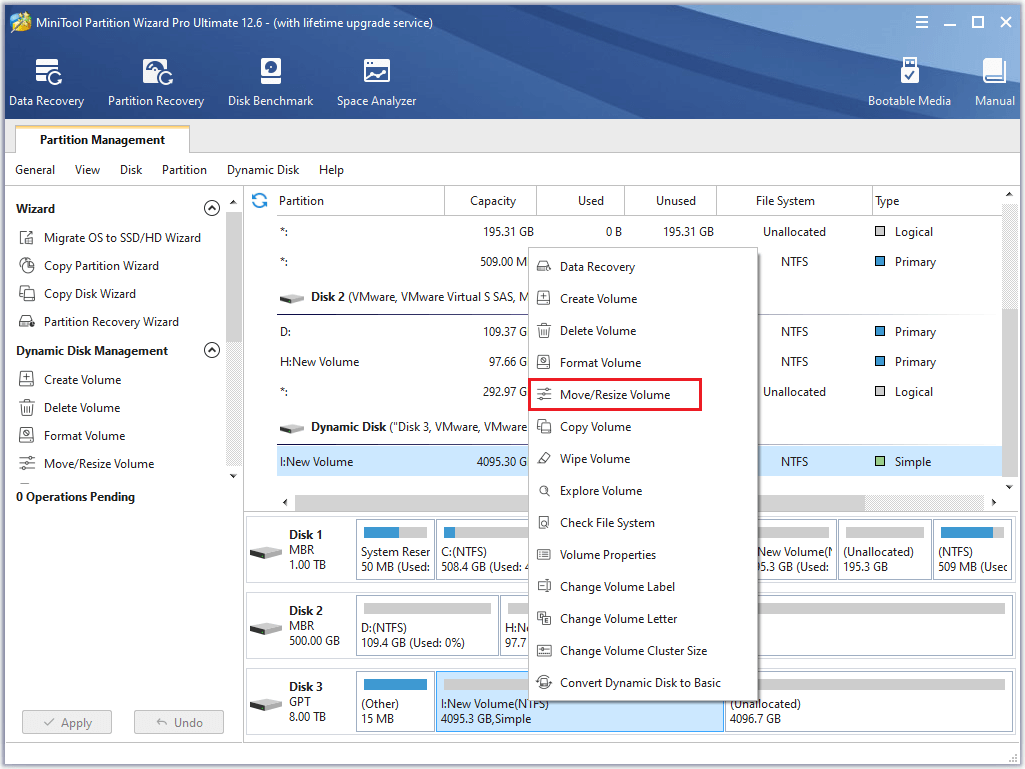Open the Space Analyzer tool
Screen dimensions: 1025x769
point(377,82)
